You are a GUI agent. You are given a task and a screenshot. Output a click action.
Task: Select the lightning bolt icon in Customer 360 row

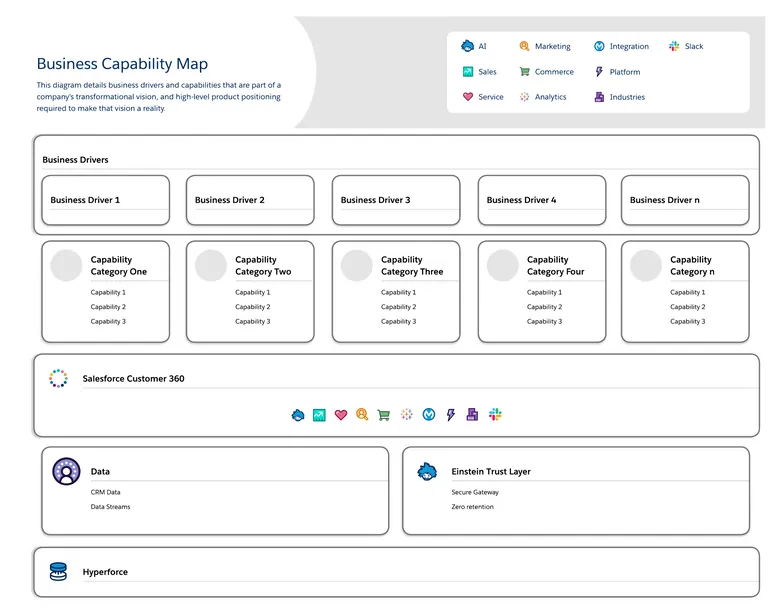(x=450, y=415)
